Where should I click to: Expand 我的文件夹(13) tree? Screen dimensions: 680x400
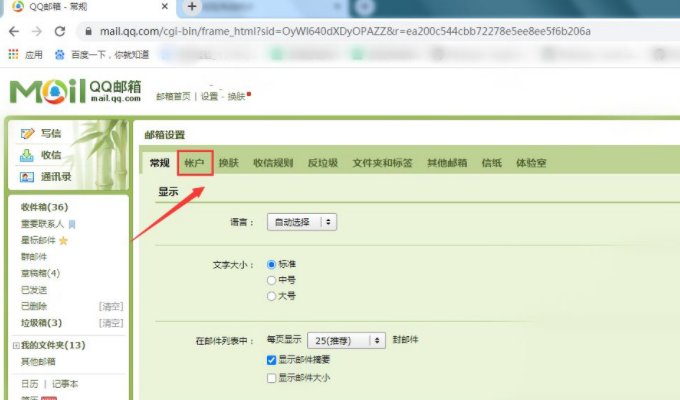[x=16, y=346]
